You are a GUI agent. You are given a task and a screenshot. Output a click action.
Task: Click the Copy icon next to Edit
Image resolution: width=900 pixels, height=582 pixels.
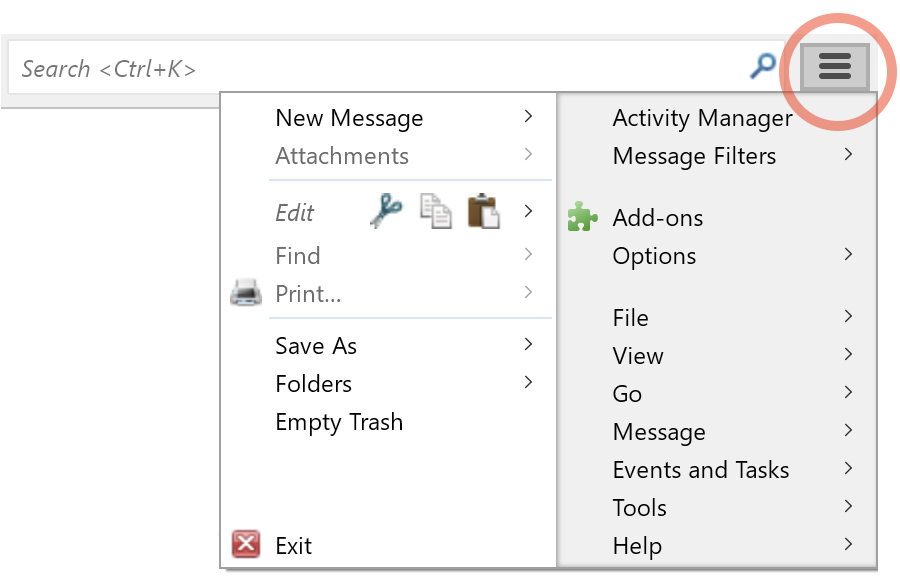(x=435, y=211)
